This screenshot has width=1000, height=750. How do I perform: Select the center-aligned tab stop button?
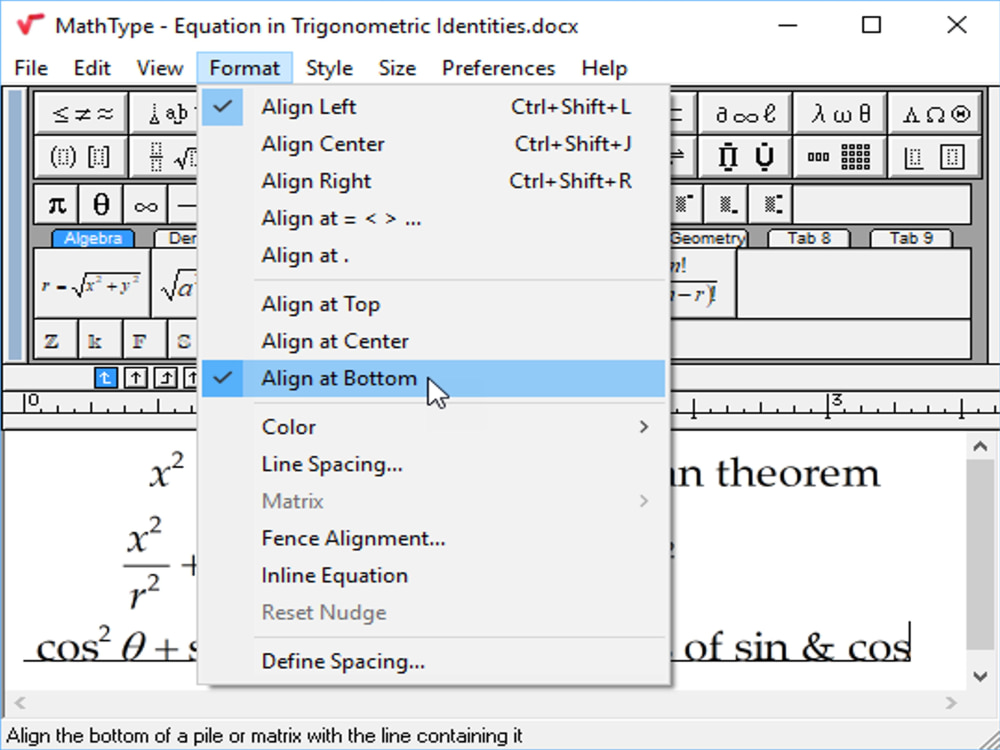[x=135, y=378]
